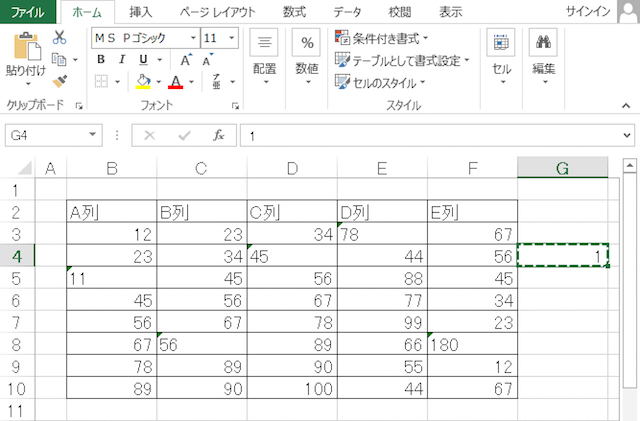Click the cell borders icon
640x421 pixels.
[x=101, y=81]
